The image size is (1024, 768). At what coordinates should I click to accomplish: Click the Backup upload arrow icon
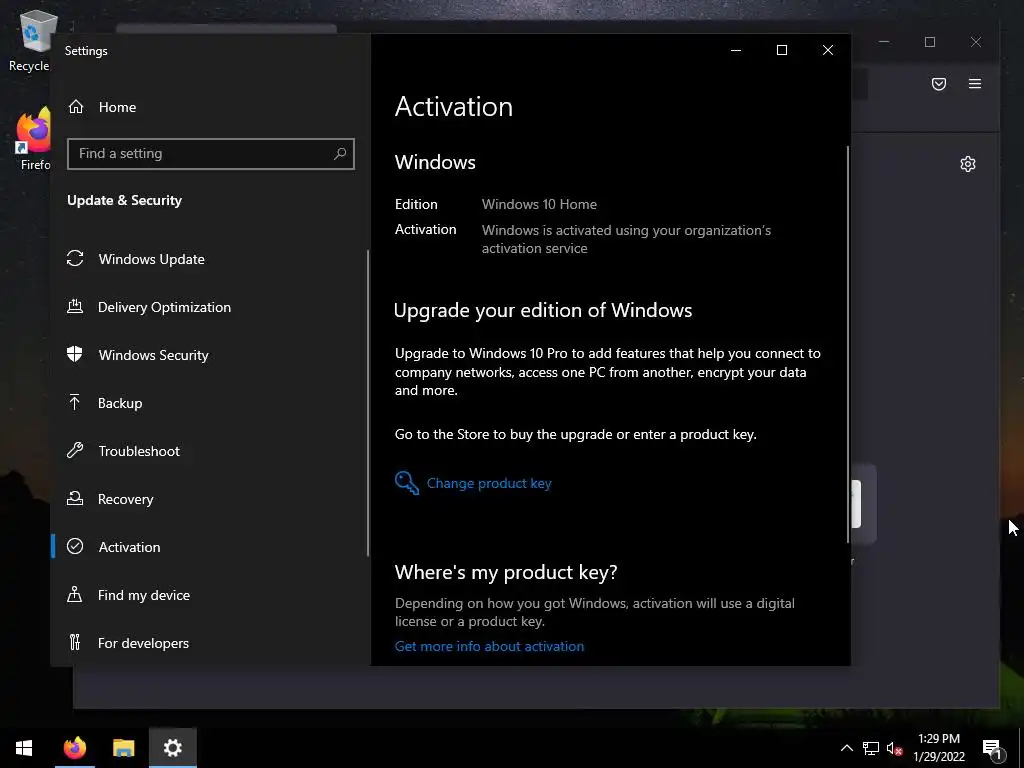point(74,402)
